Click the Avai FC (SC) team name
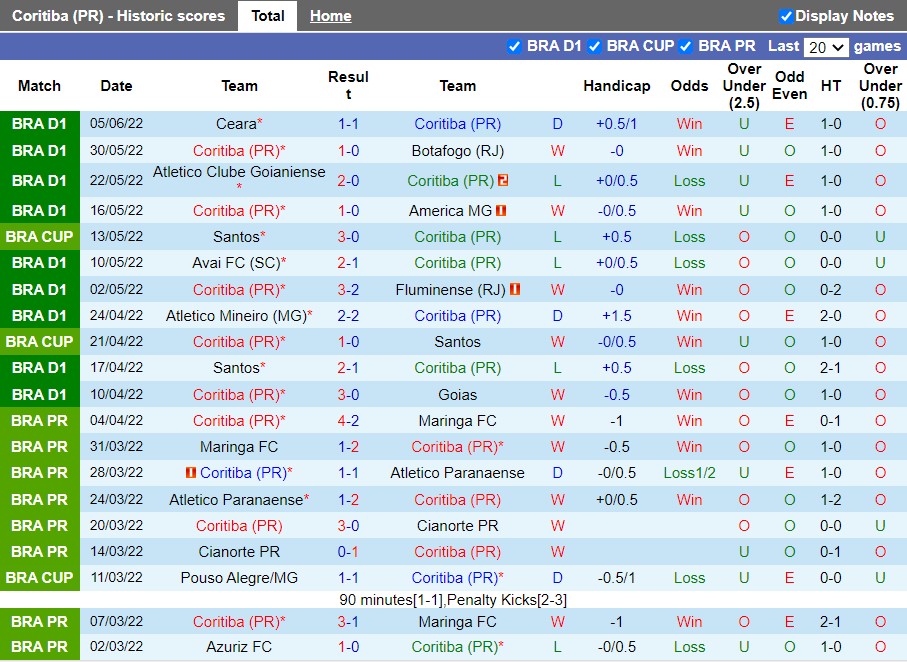The image size is (907, 662). click(235, 263)
